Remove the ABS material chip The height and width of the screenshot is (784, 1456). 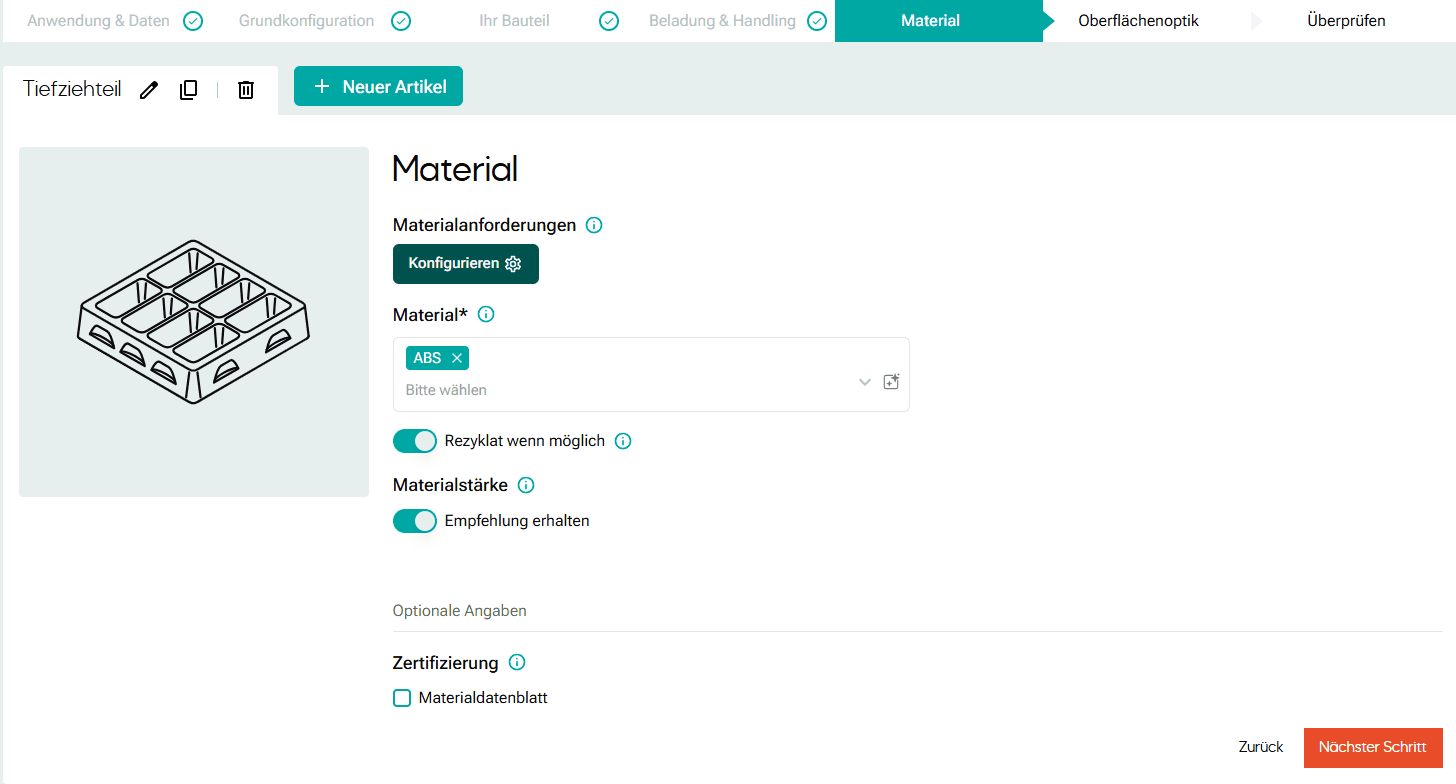click(456, 357)
